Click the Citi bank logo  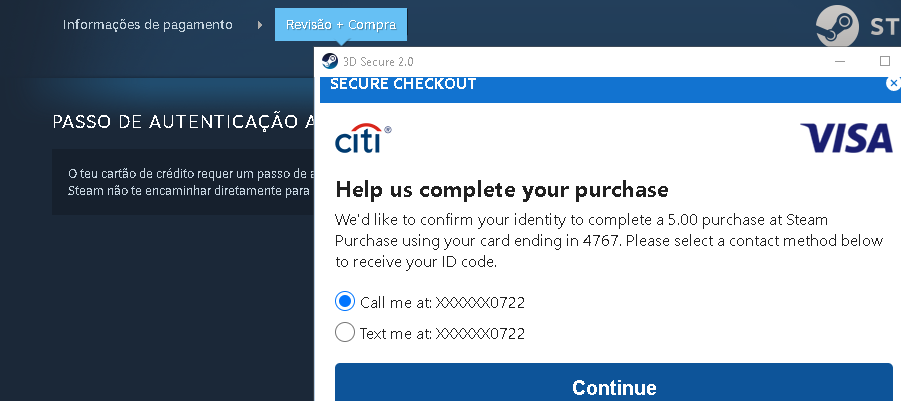[x=362, y=140]
